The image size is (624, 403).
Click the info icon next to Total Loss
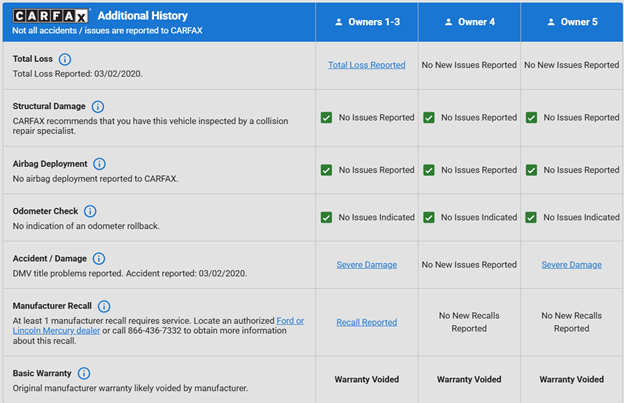point(65,59)
